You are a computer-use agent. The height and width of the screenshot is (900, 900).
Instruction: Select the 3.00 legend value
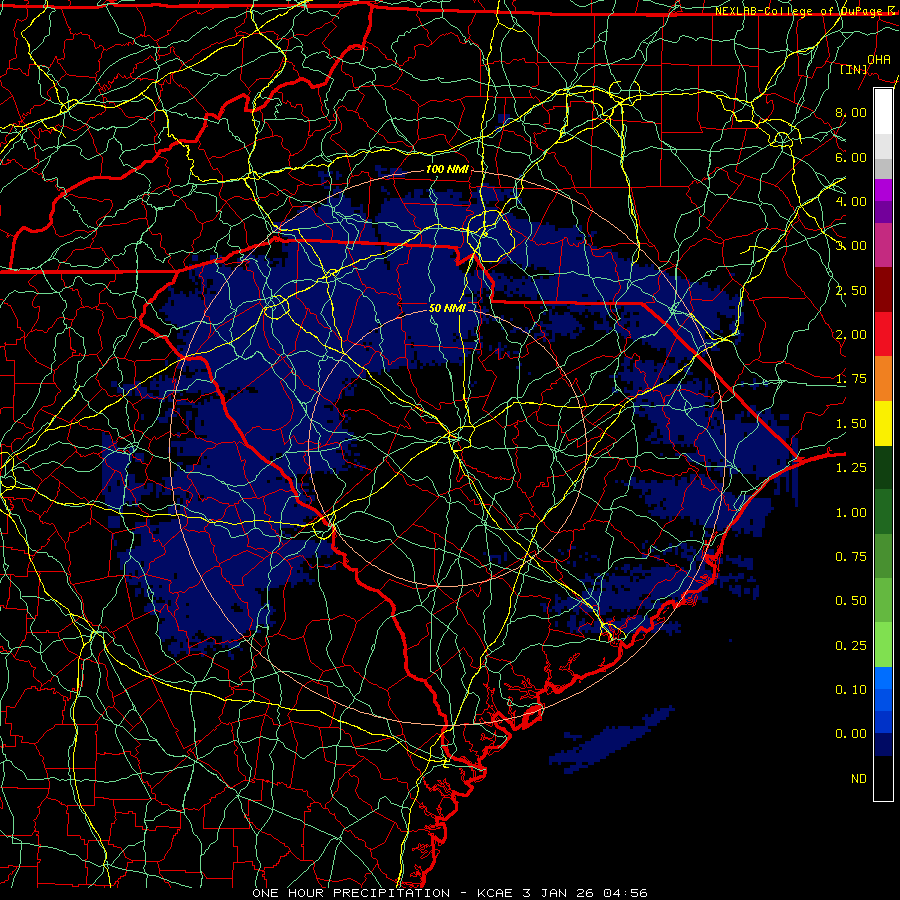point(851,246)
